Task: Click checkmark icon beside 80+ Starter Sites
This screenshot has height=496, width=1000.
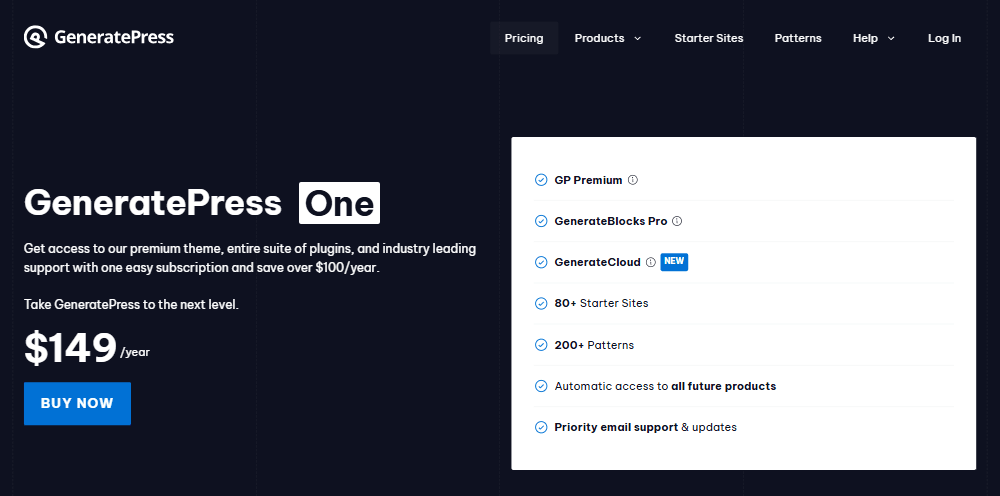Action: point(542,303)
